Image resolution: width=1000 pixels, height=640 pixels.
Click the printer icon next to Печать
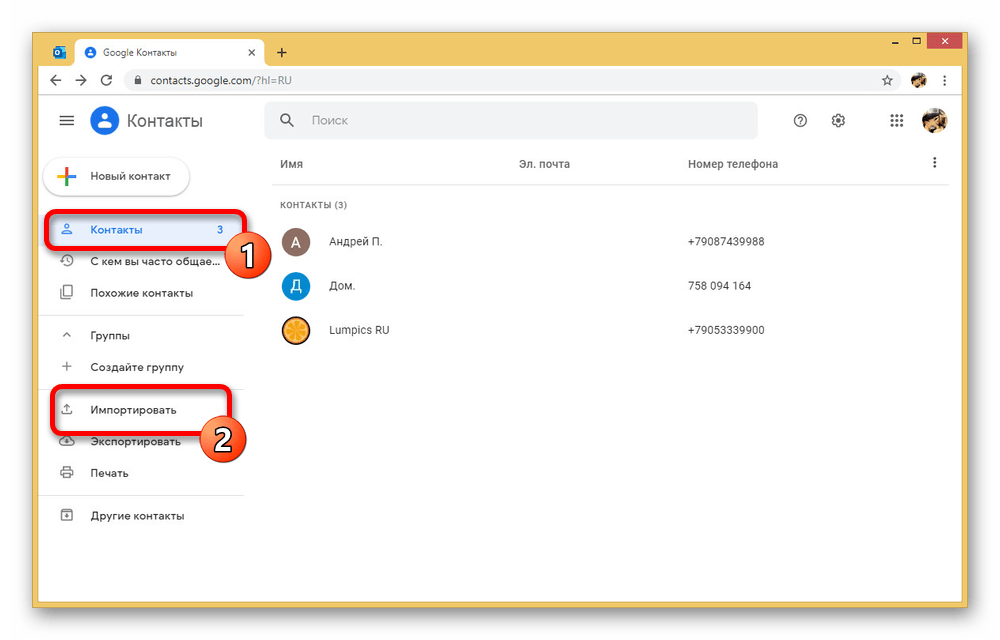66,472
